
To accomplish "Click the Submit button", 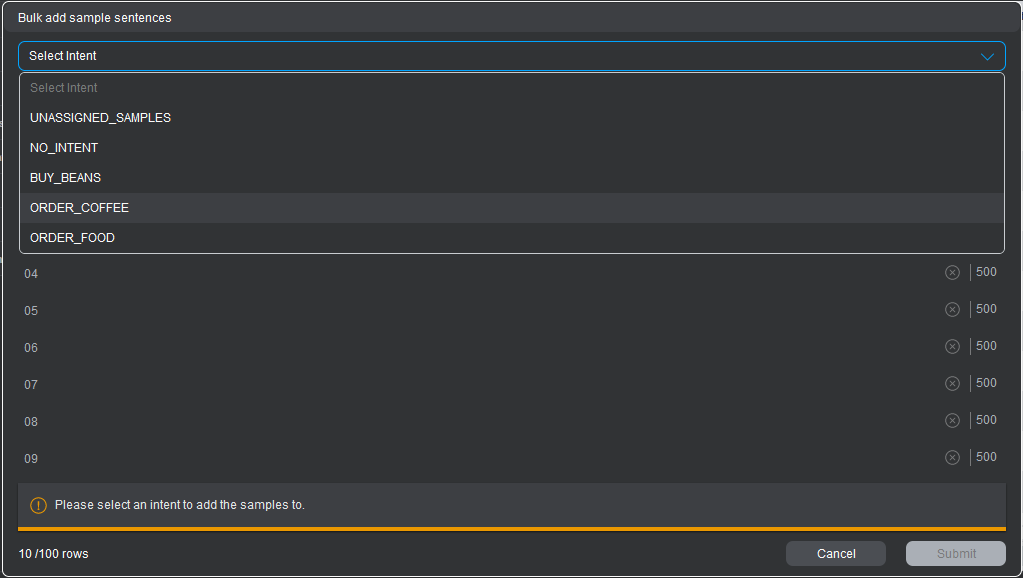I will pos(955,554).
